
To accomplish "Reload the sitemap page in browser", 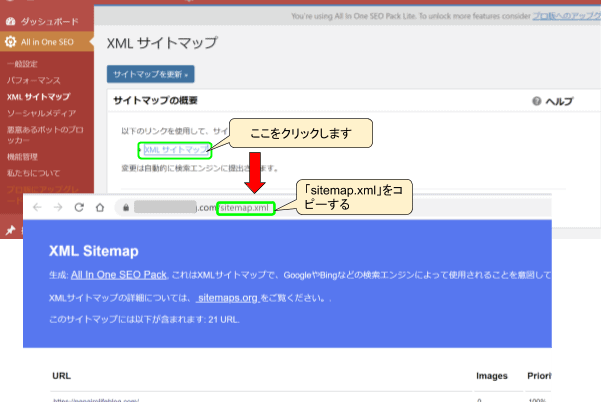I will [x=77, y=207].
